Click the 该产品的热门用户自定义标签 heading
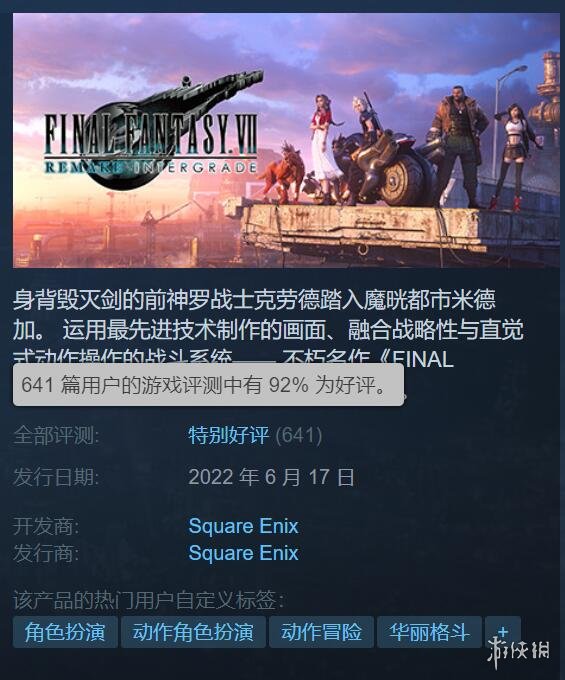Screen dimensions: 565x680 (x=149, y=600)
